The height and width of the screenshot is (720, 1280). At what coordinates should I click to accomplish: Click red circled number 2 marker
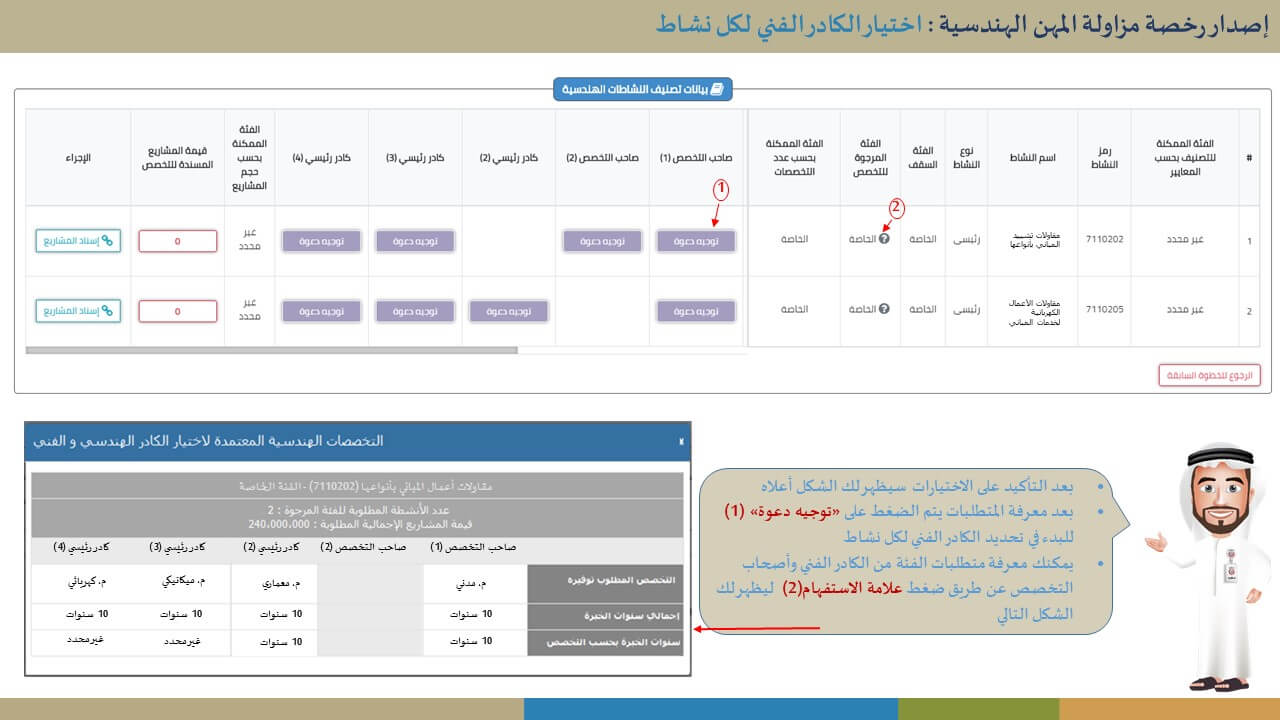point(896,208)
